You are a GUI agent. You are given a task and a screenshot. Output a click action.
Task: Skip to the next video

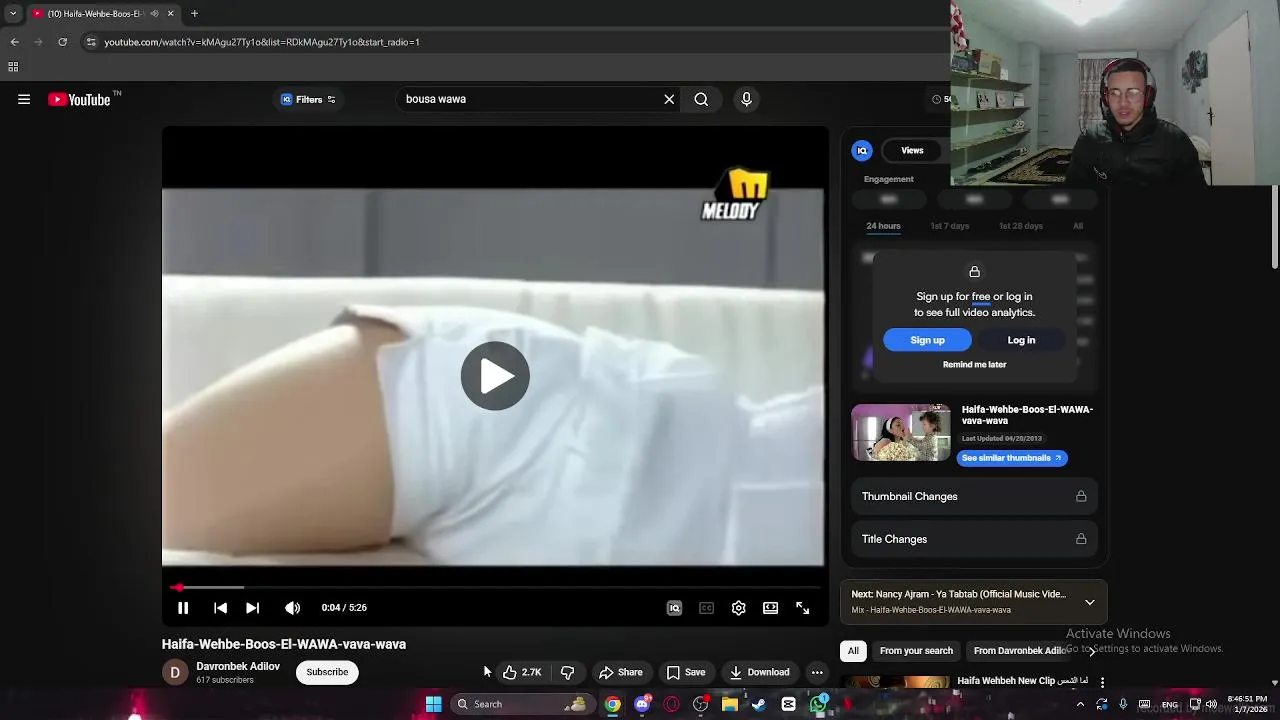pyautogui.click(x=253, y=608)
